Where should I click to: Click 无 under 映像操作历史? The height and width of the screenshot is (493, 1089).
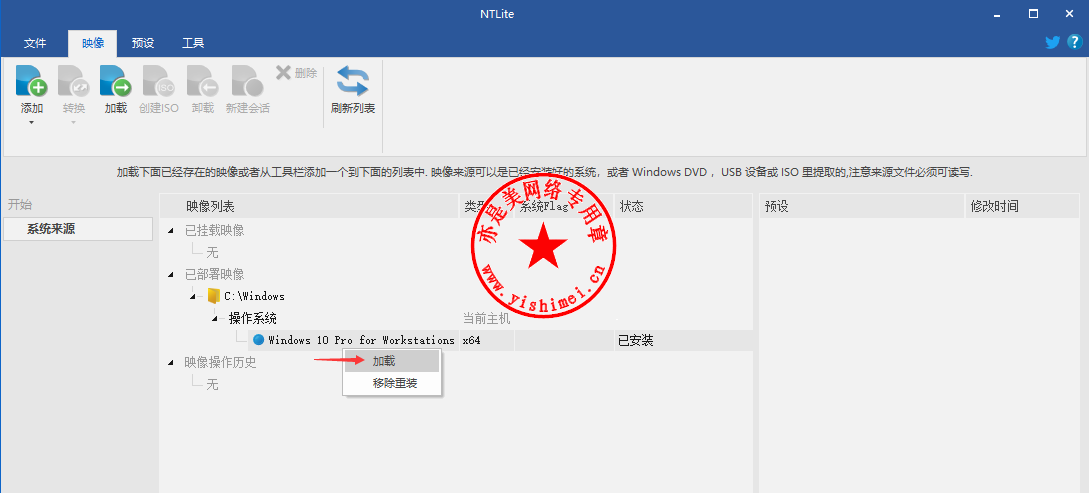tap(212, 384)
